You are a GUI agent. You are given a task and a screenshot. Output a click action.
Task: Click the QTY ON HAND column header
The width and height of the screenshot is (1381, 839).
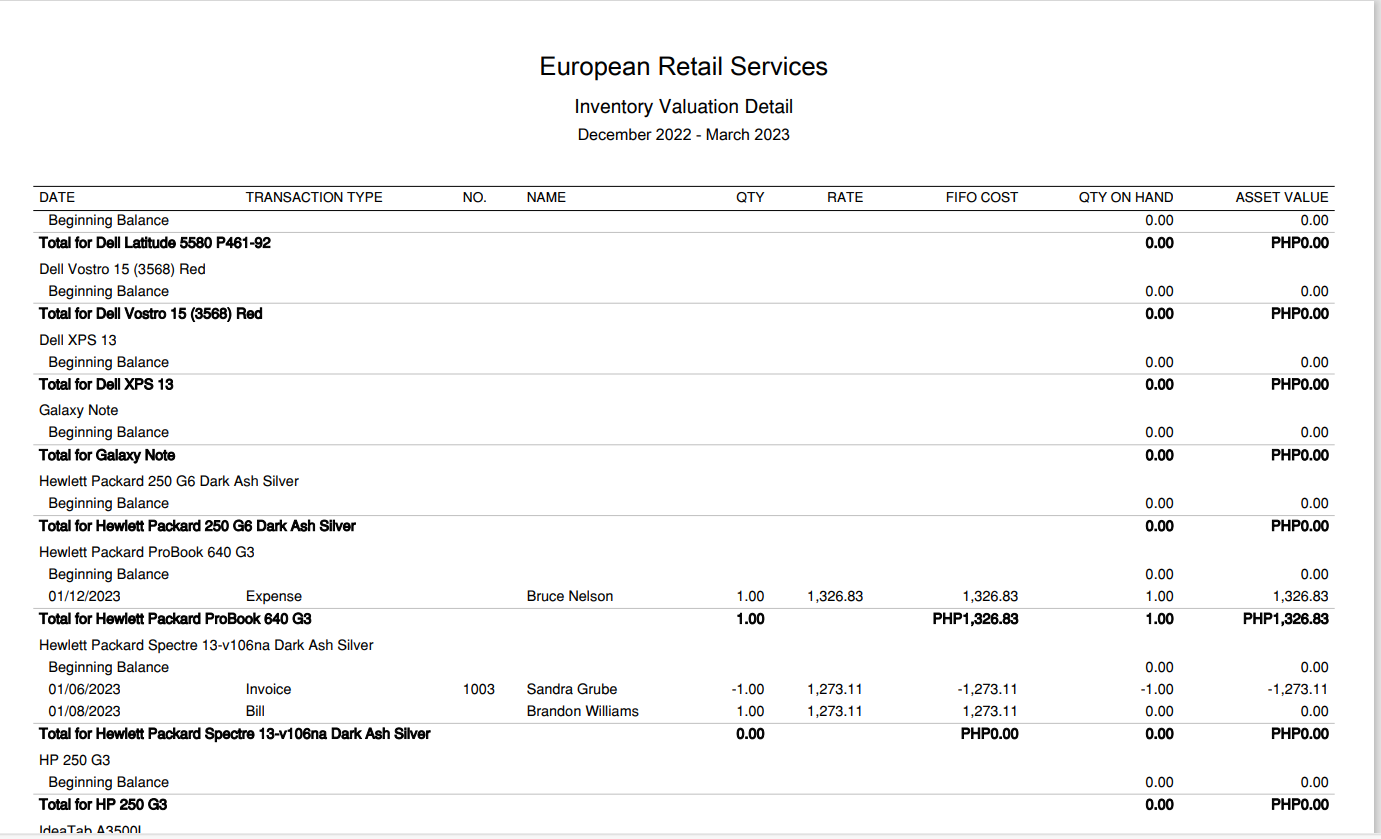point(1125,197)
